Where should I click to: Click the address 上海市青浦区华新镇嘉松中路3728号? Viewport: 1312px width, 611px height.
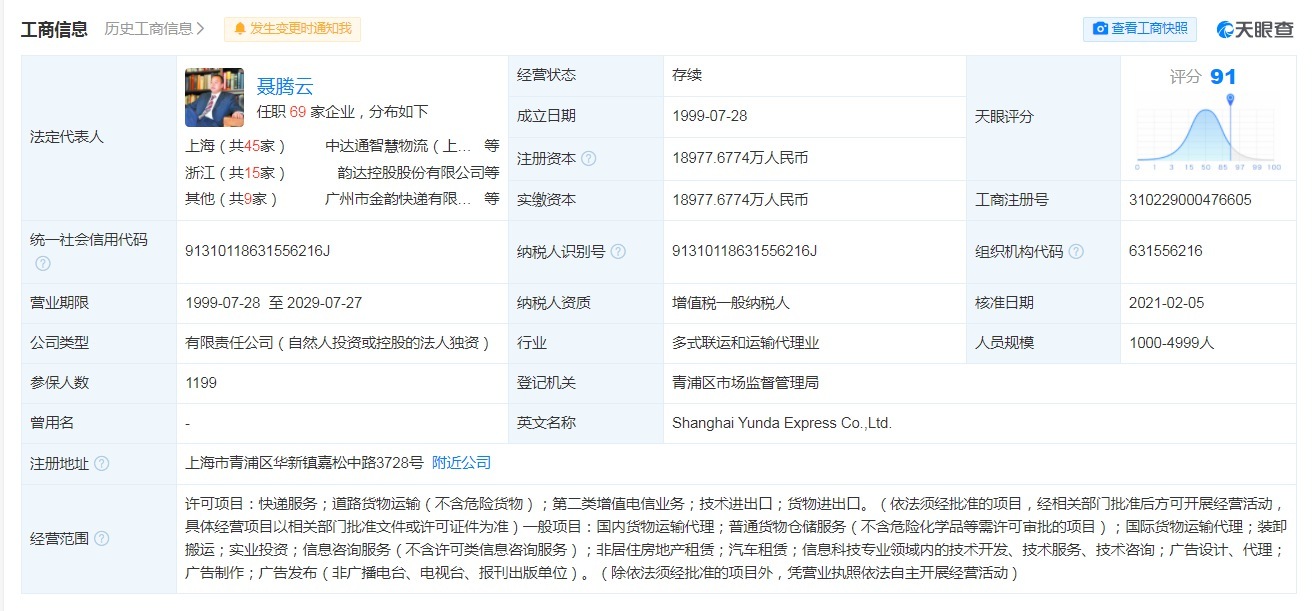[304, 463]
